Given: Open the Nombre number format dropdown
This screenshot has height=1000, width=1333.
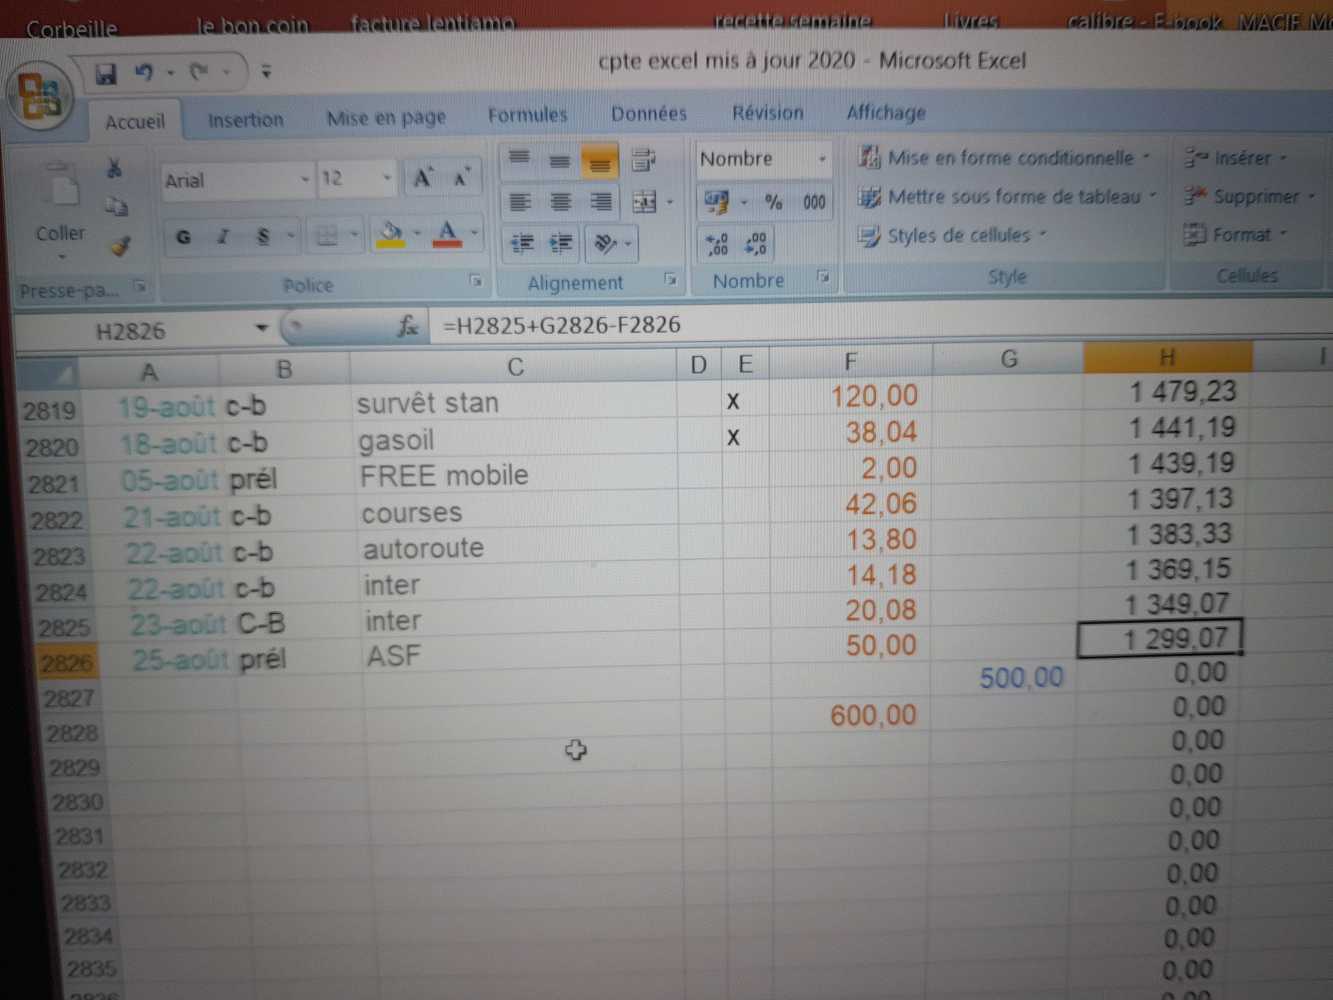Looking at the screenshot, I should click(x=822, y=159).
